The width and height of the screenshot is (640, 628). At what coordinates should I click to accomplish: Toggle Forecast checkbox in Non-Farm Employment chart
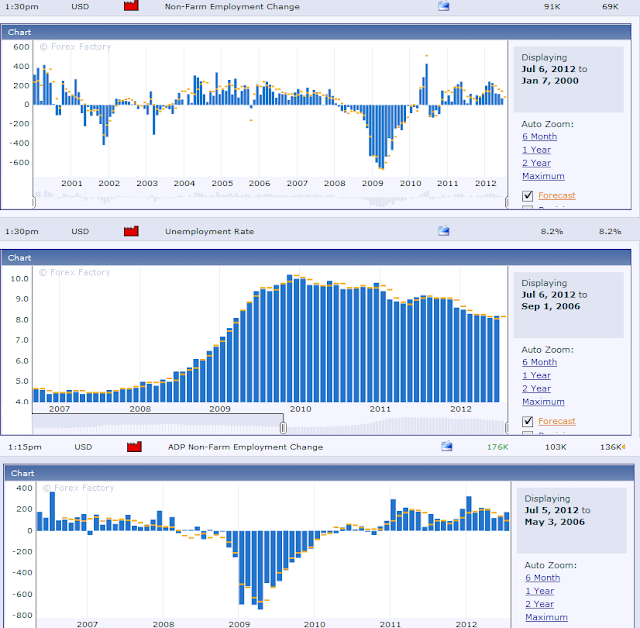coord(527,196)
